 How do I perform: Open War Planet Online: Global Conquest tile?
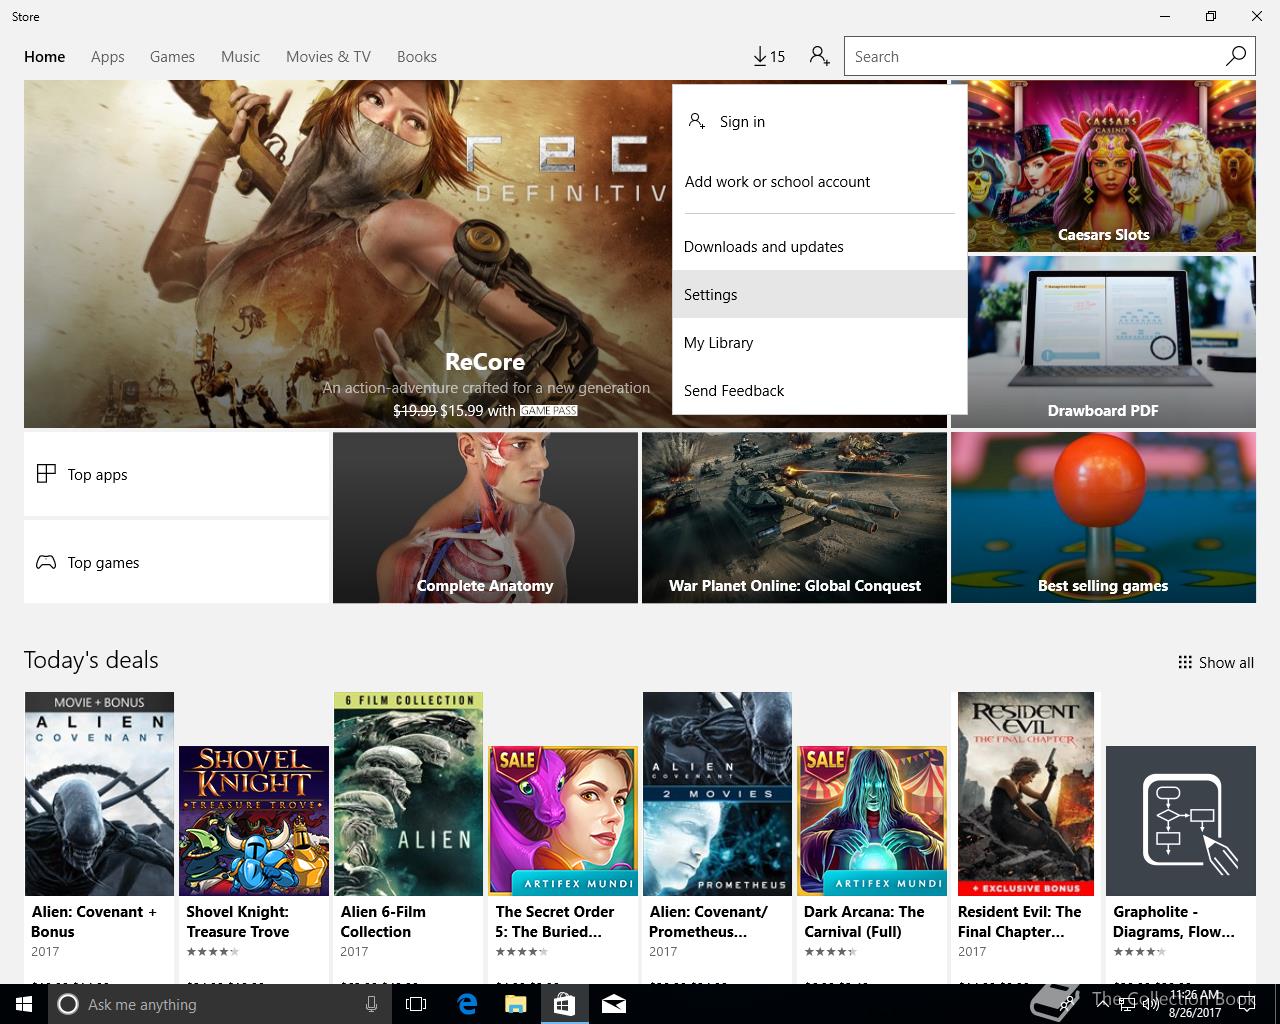(x=794, y=518)
